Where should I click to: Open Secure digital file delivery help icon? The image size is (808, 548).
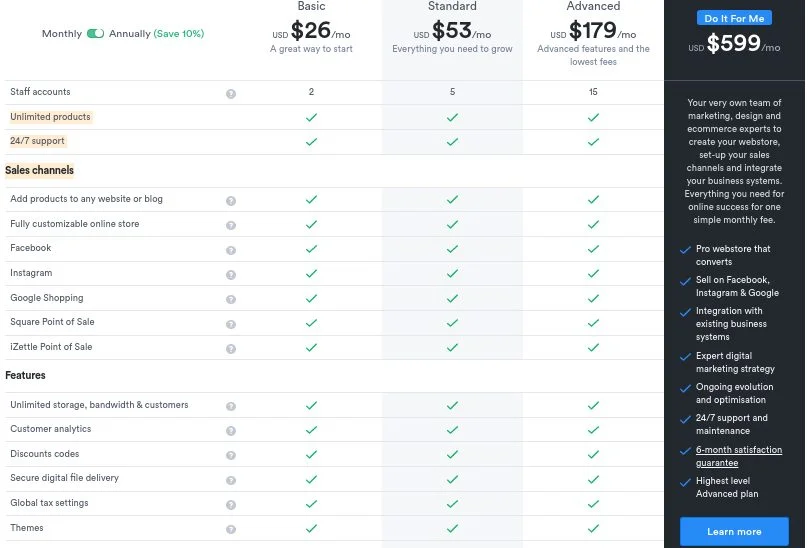(x=231, y=480)
